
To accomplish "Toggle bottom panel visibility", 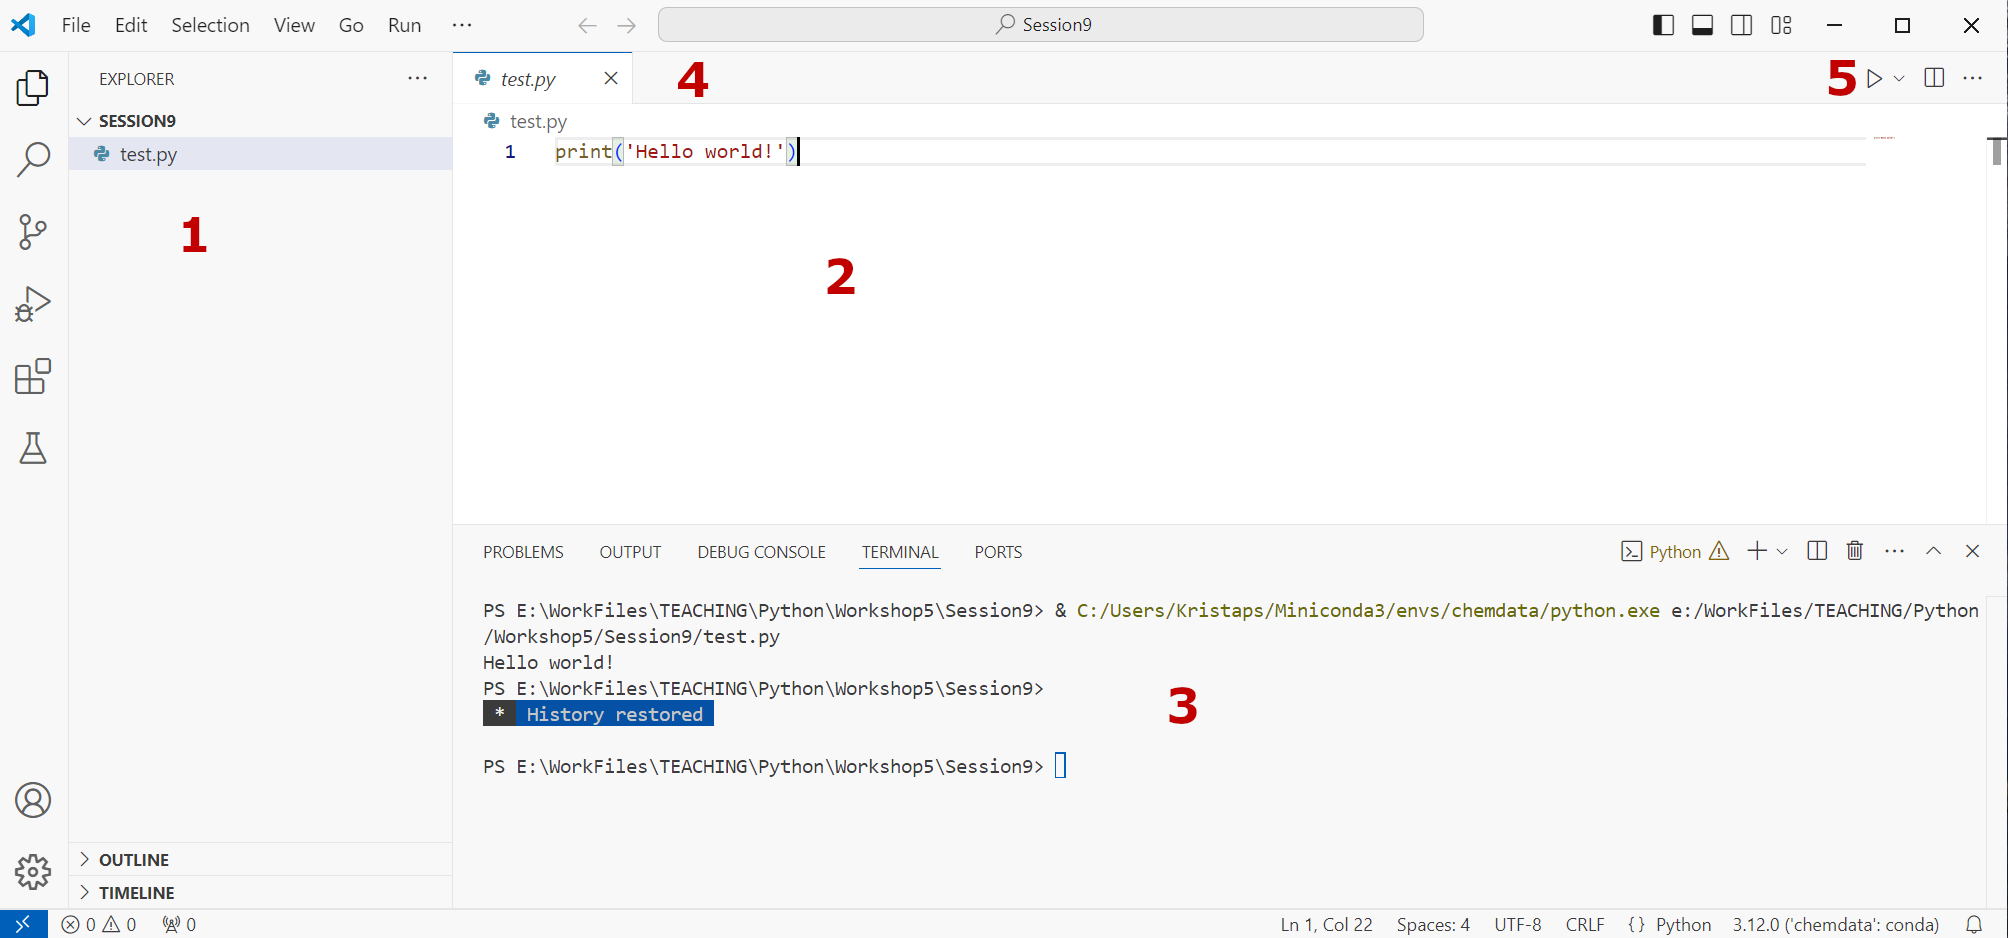I will [x=1702, y=25].
